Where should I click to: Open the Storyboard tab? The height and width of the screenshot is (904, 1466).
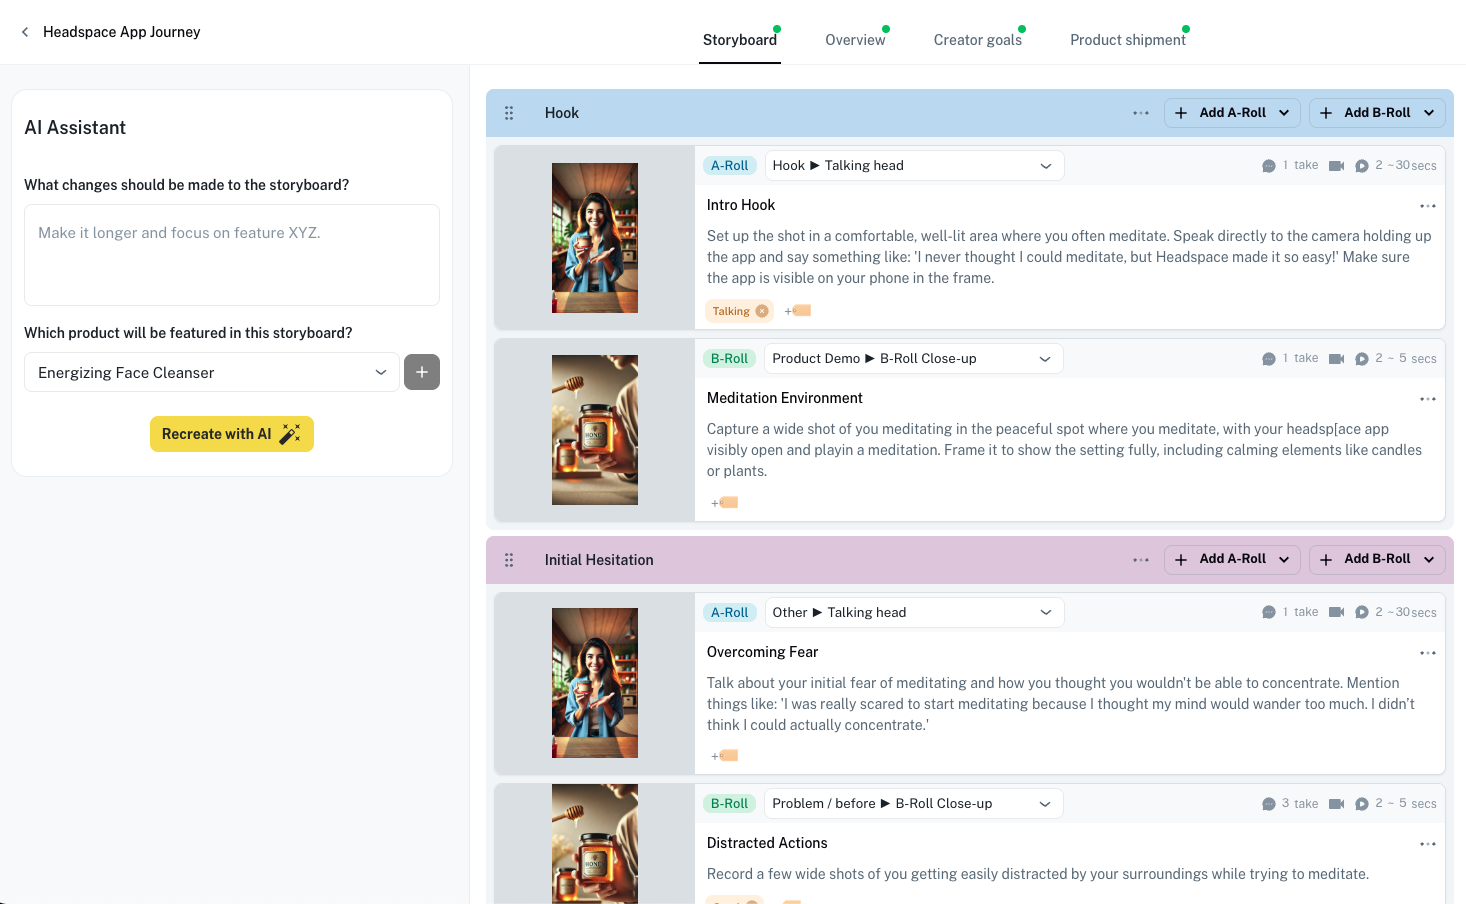click(x=740, y=40)
